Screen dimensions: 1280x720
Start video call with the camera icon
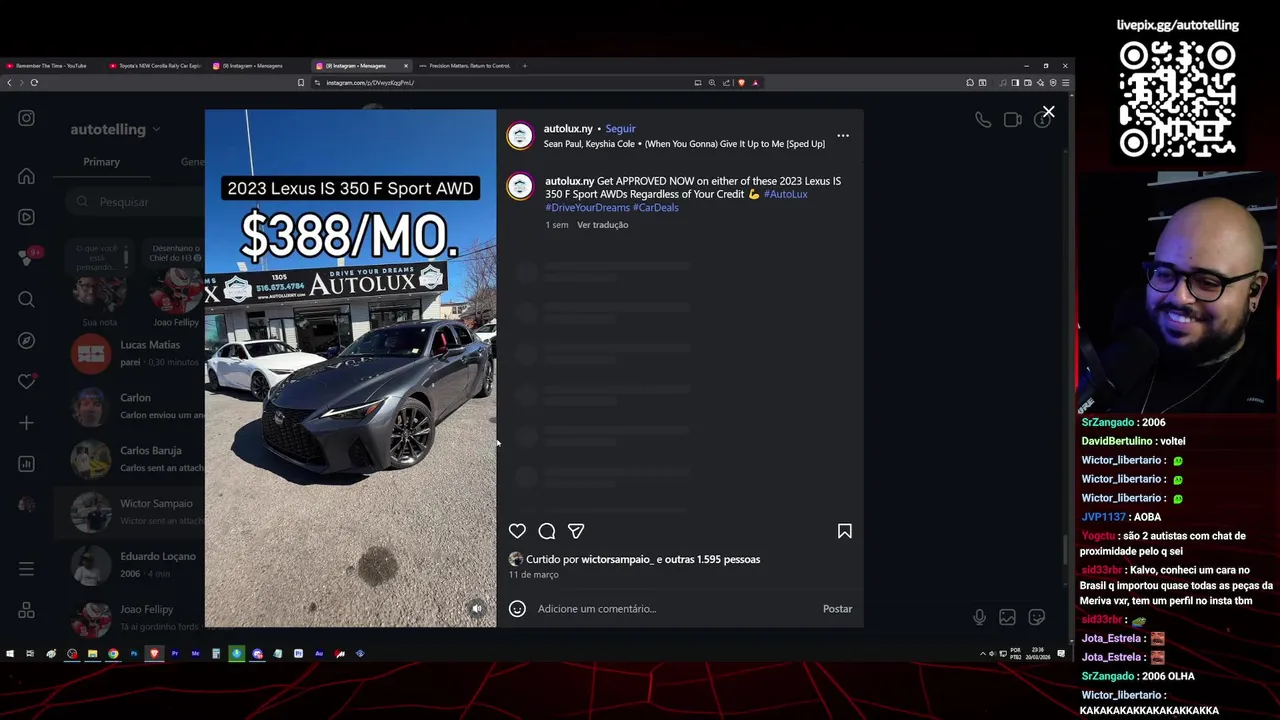[x=1012, y=120]
